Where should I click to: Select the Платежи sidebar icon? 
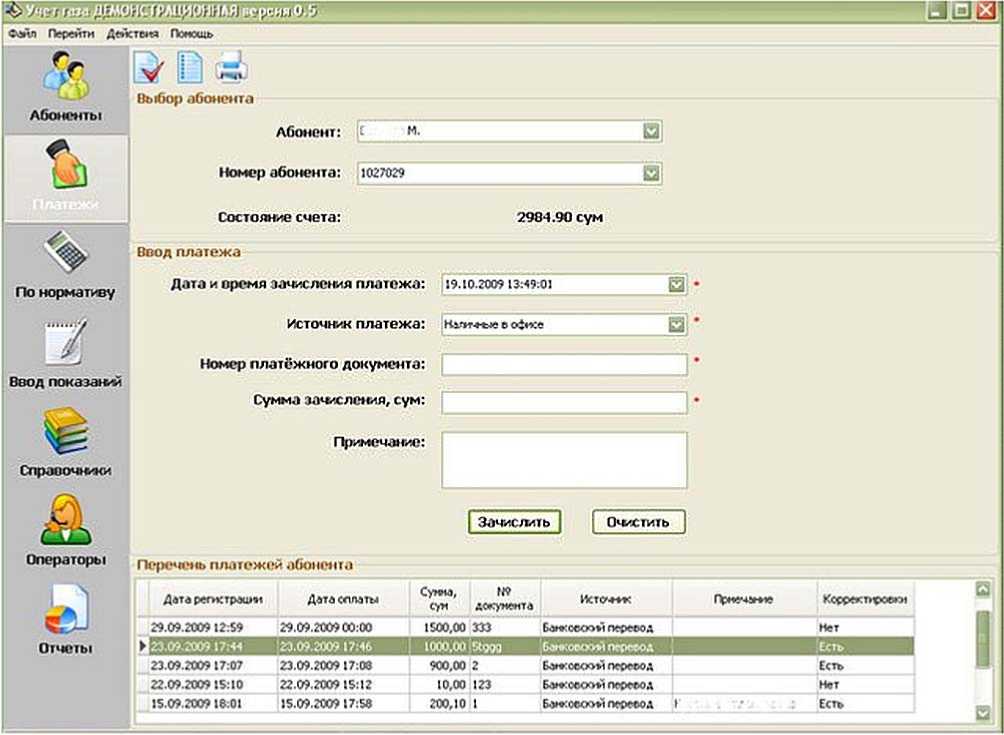tap(65, 176)
